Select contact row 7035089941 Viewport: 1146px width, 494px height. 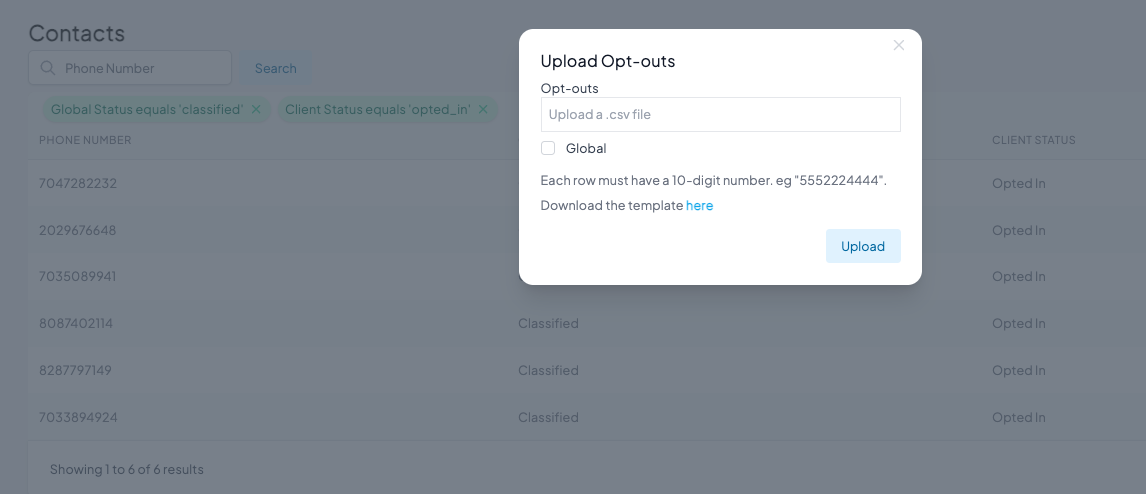point(78,276)
